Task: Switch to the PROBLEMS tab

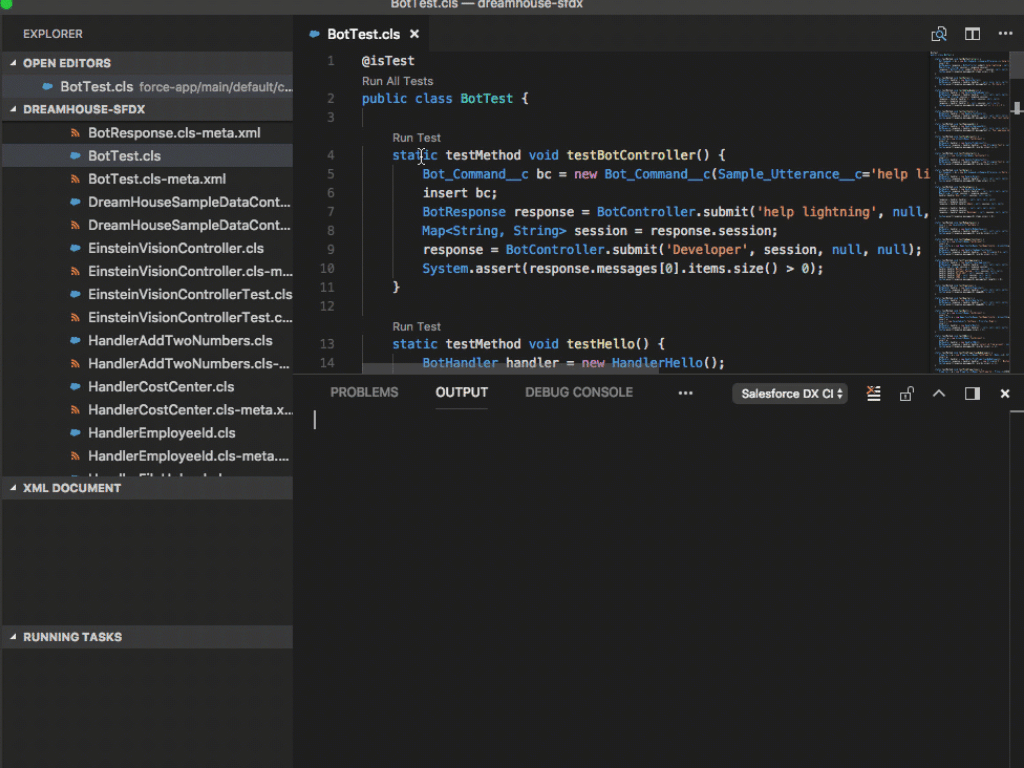Action: (364, 392)
